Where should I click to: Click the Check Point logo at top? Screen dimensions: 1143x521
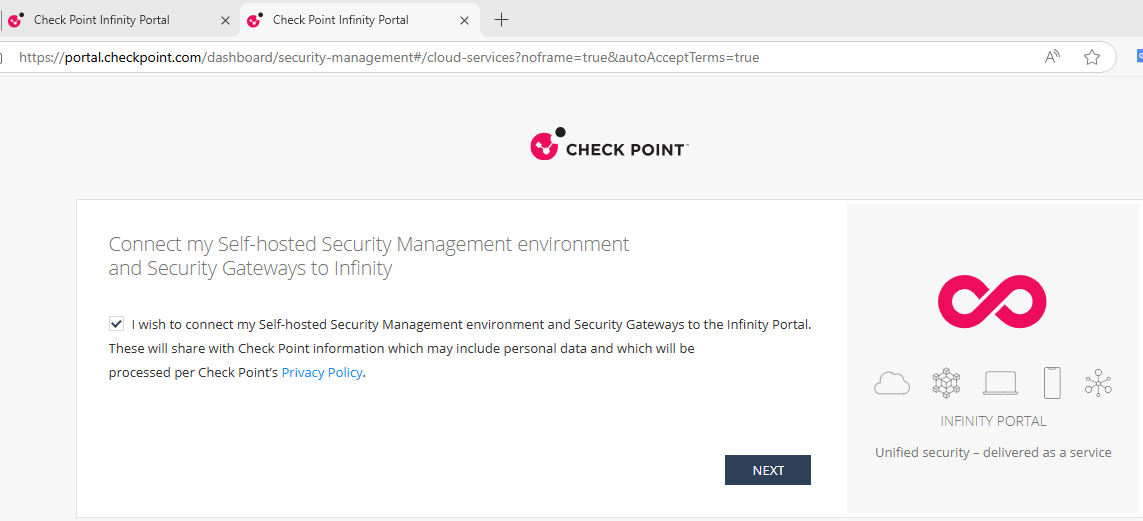tap(609, 147)
